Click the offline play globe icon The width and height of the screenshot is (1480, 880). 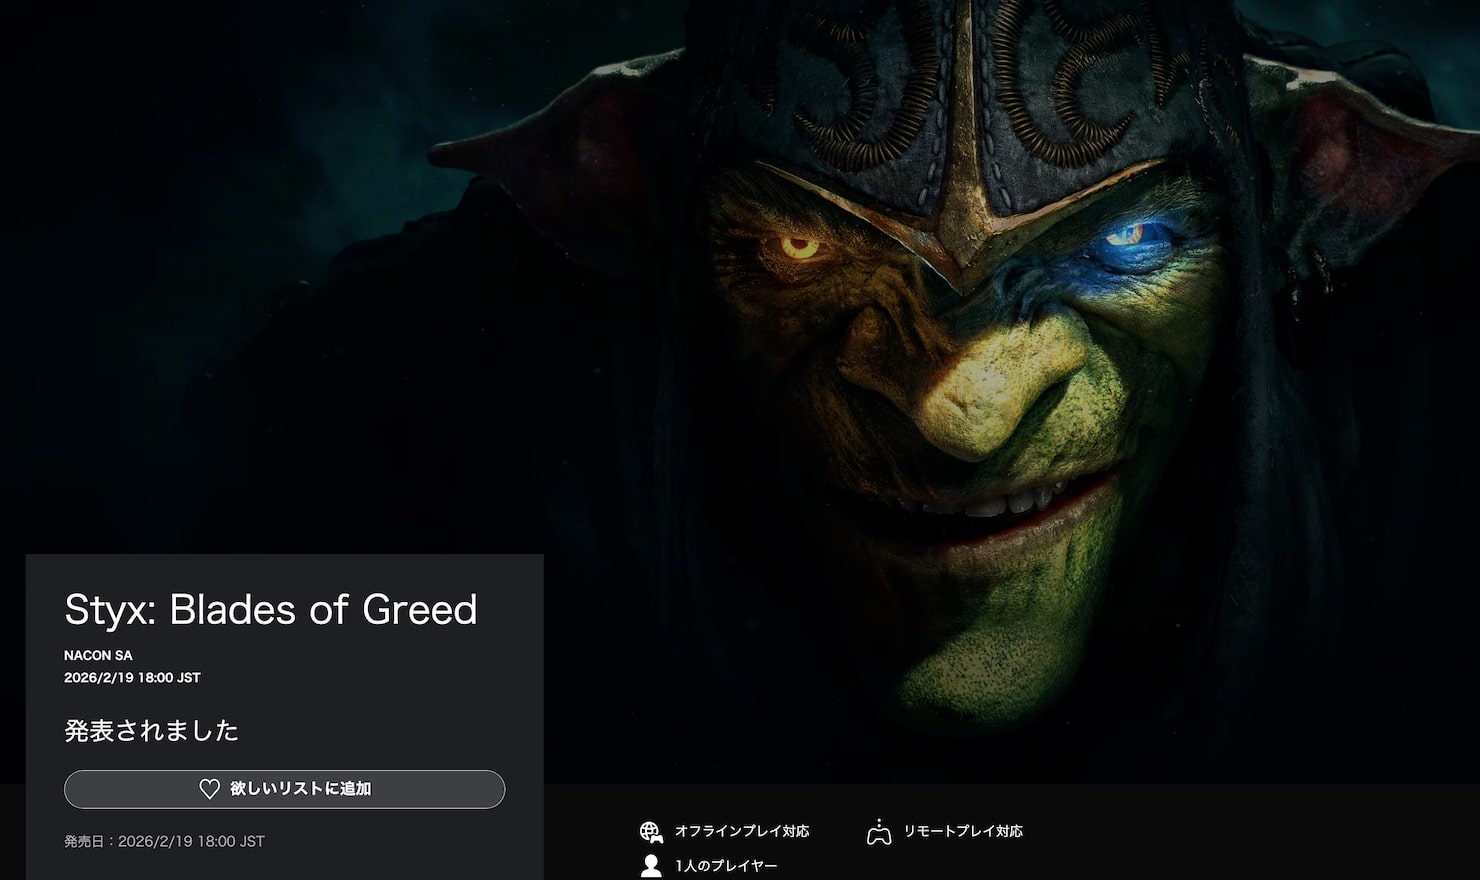click(x=651, y=832)
